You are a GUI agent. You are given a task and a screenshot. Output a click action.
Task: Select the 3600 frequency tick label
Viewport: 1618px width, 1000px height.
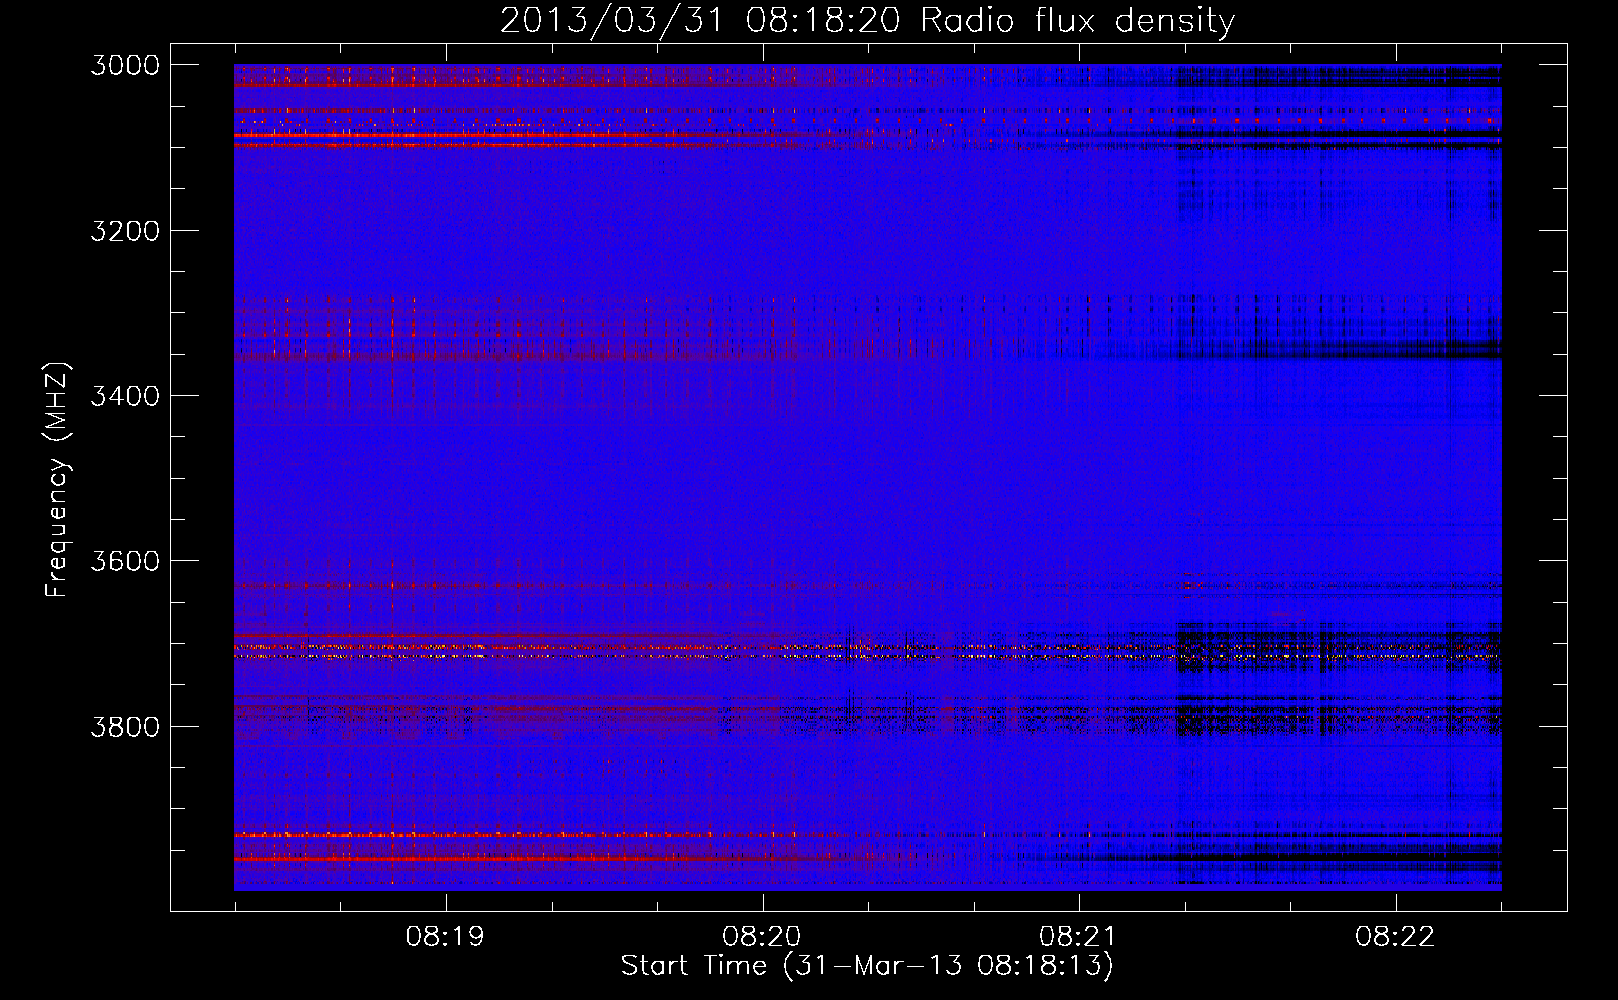pyautogui.click(x=125, y=561)
